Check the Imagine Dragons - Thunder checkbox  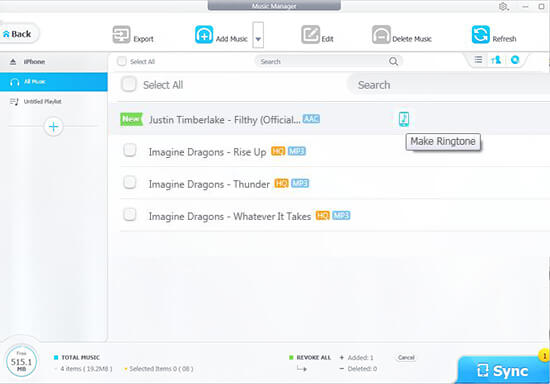point(130,182)
